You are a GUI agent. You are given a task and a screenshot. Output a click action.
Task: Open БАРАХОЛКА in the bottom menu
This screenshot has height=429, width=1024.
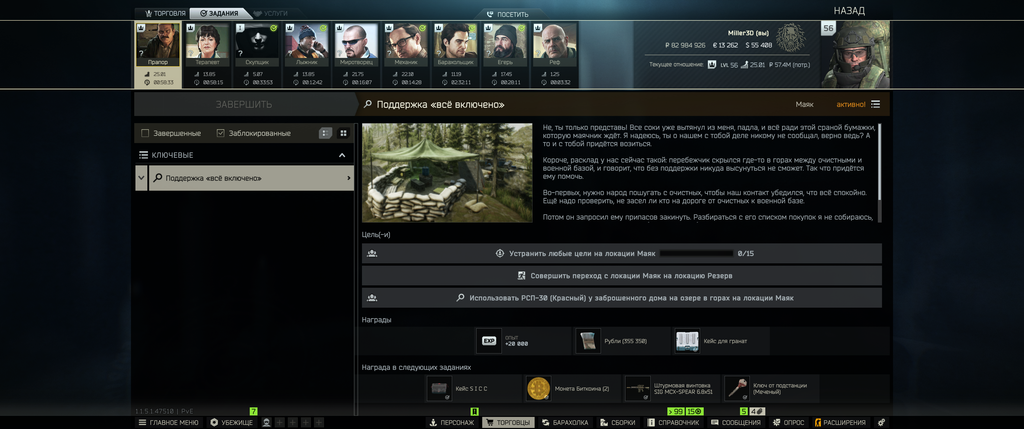565,422
